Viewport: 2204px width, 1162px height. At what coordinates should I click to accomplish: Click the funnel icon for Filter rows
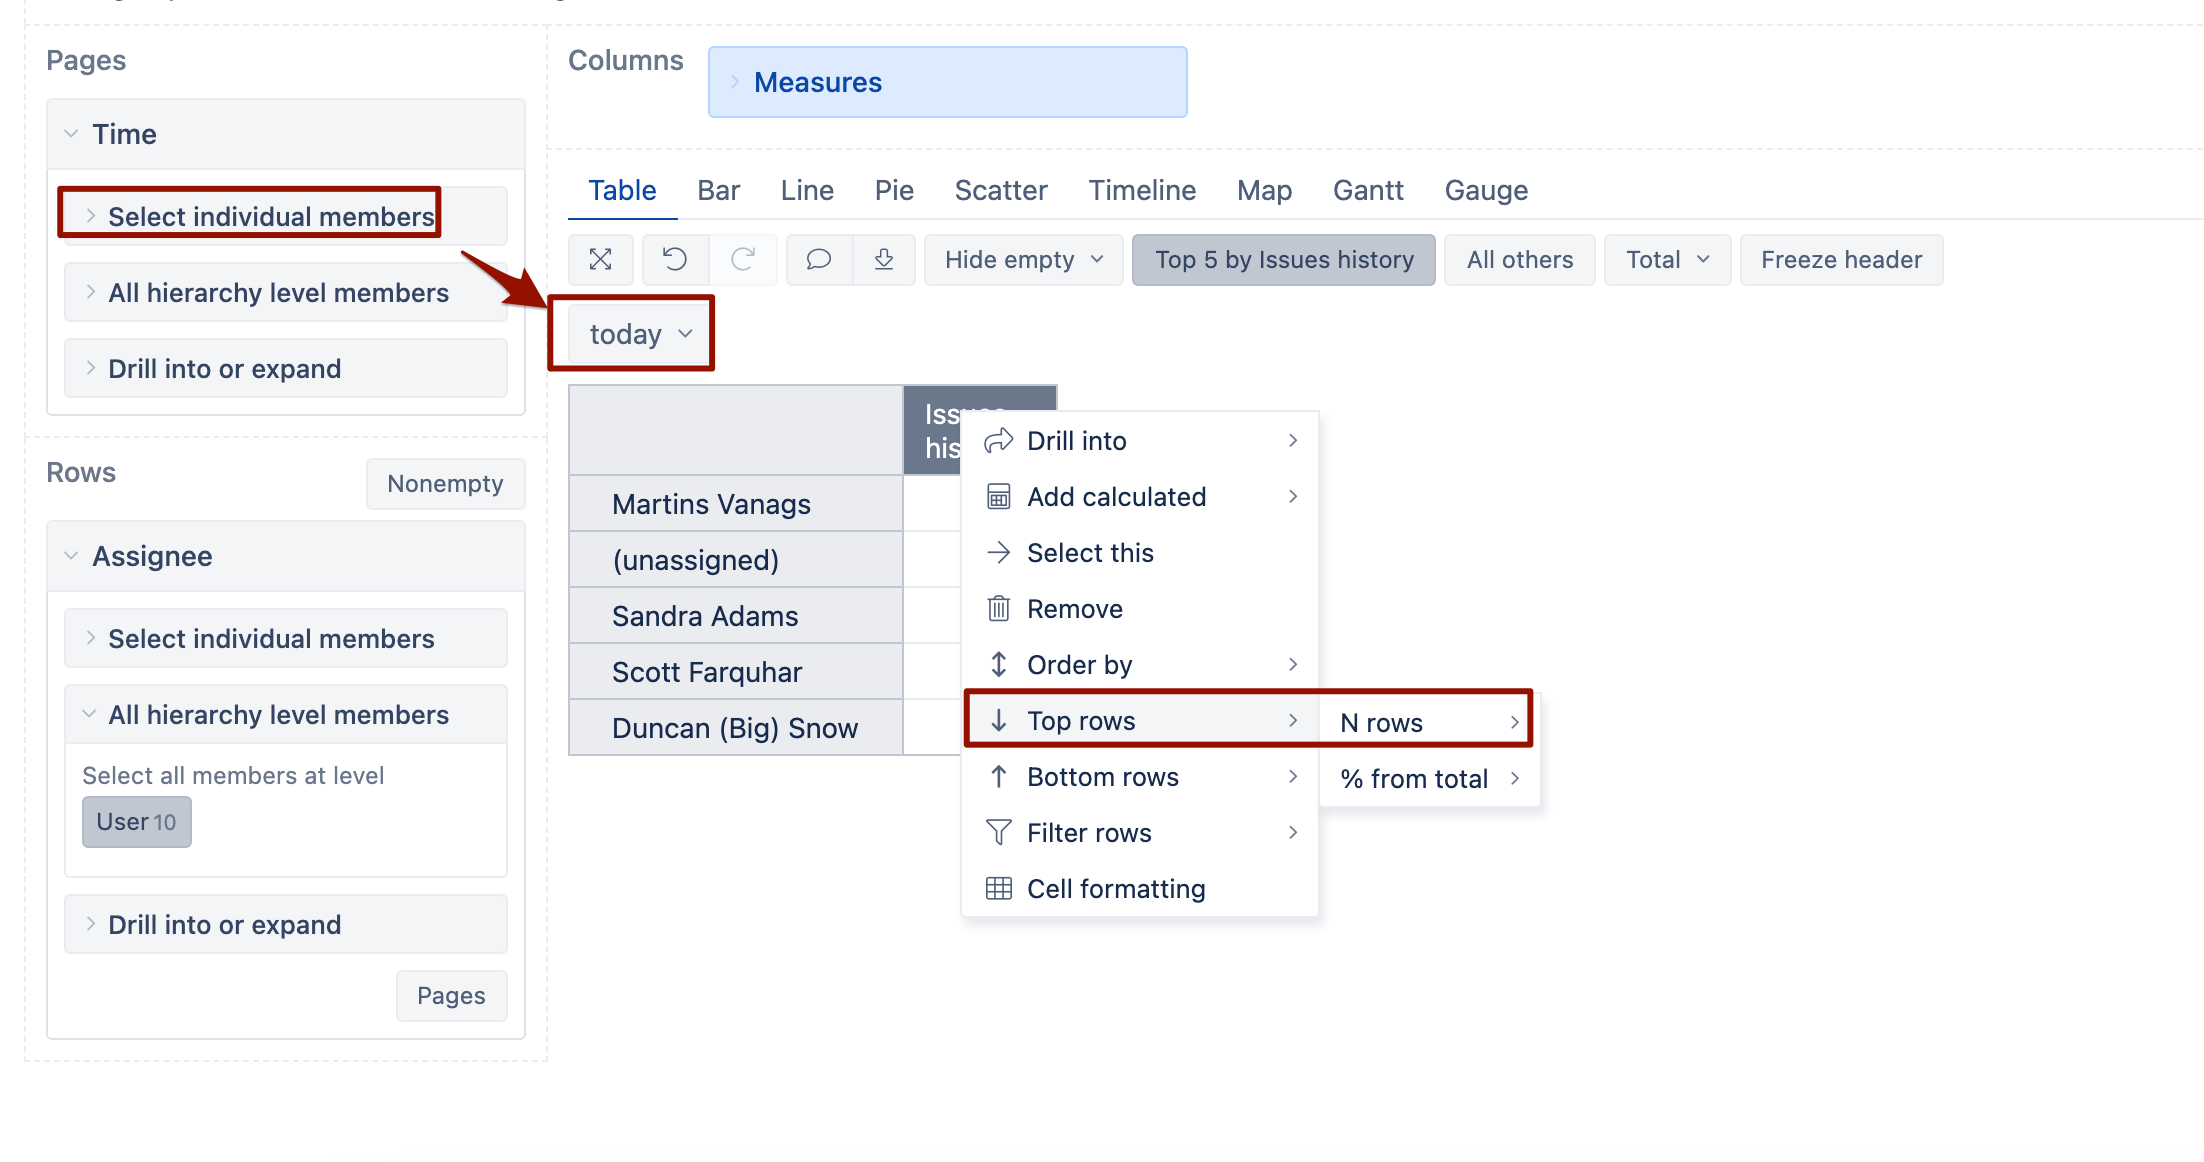[x=998, y=833]
